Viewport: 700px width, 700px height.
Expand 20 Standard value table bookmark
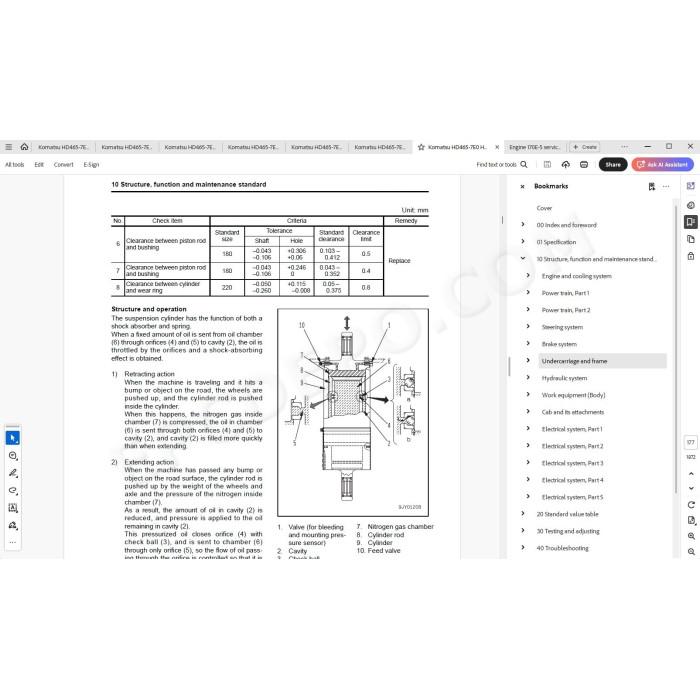tap(523, 513)
